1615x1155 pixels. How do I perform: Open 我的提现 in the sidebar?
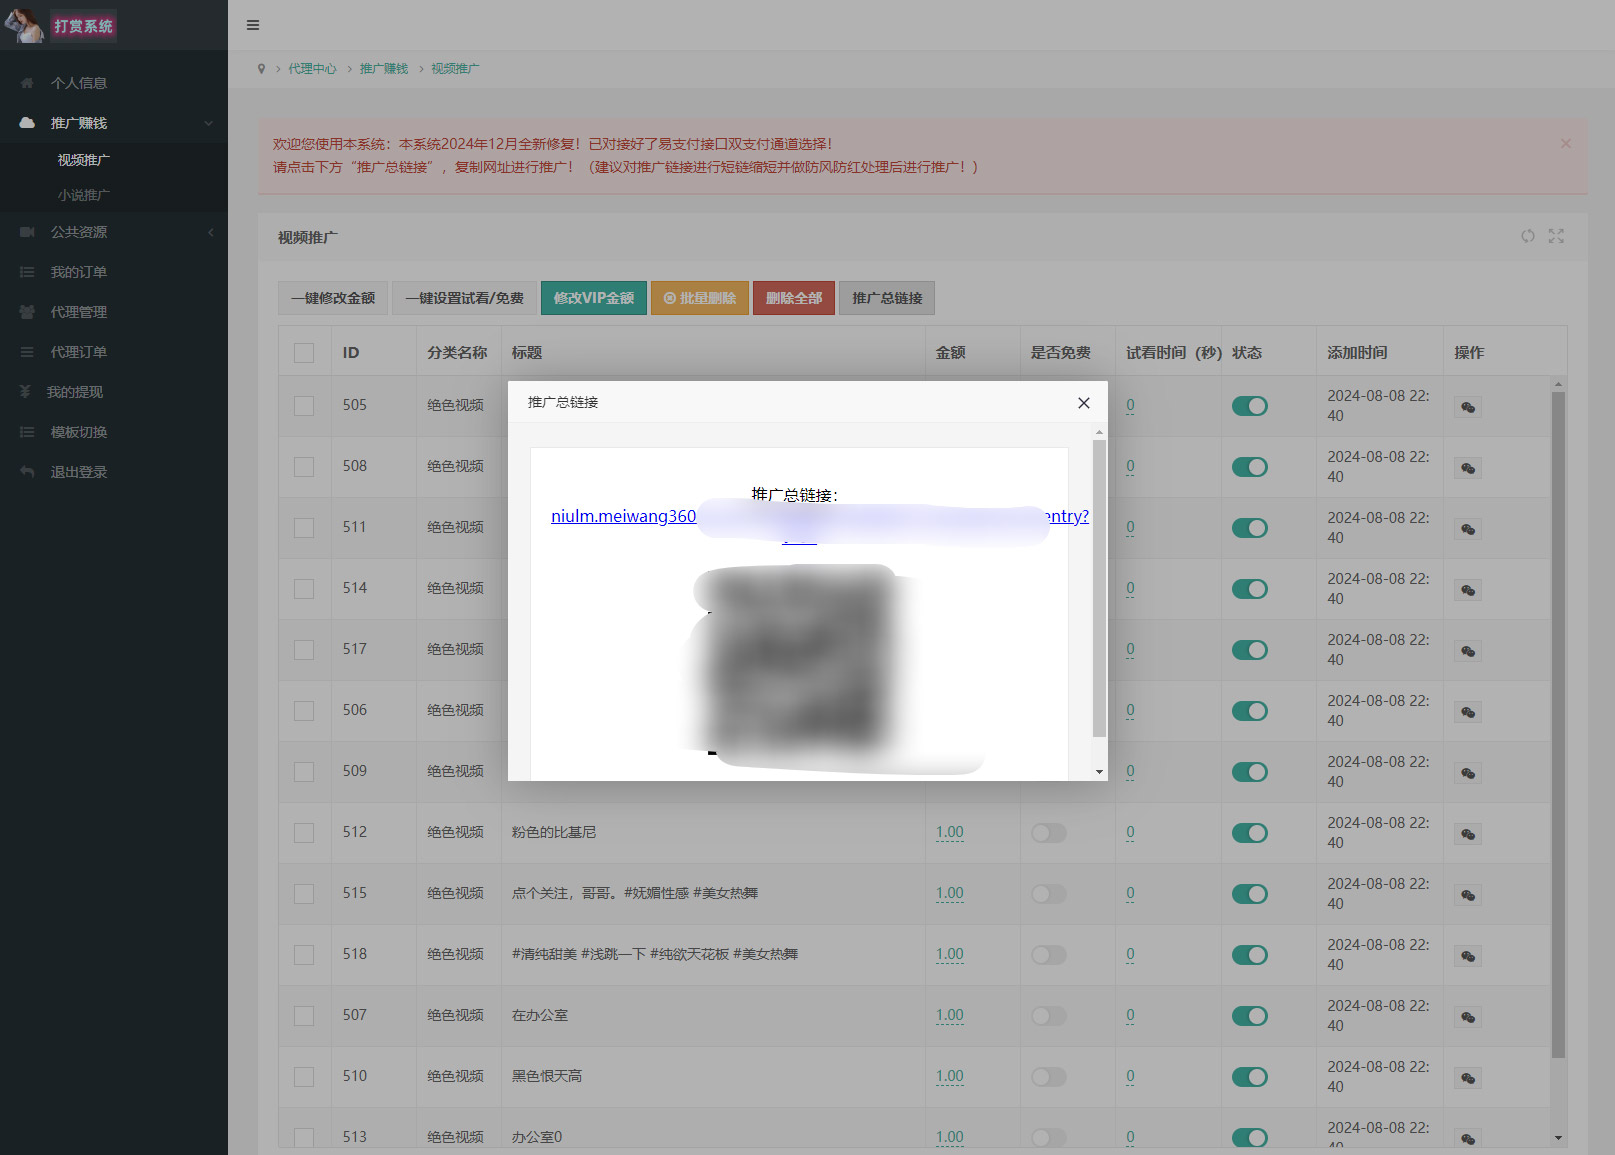tap(75, 392)
